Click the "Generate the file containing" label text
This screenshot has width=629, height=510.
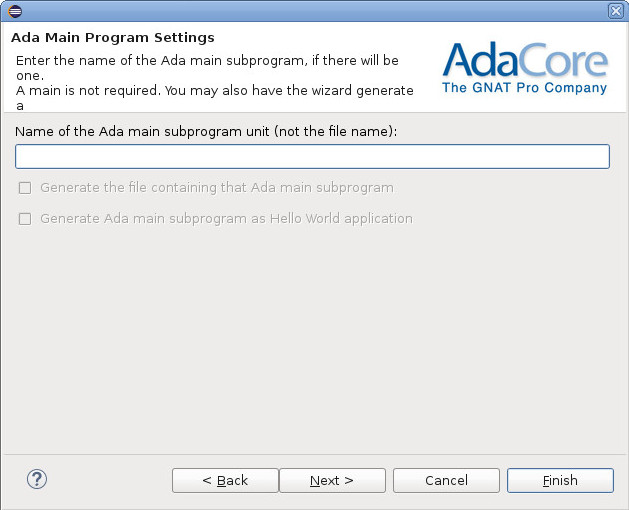coord(216,188)
